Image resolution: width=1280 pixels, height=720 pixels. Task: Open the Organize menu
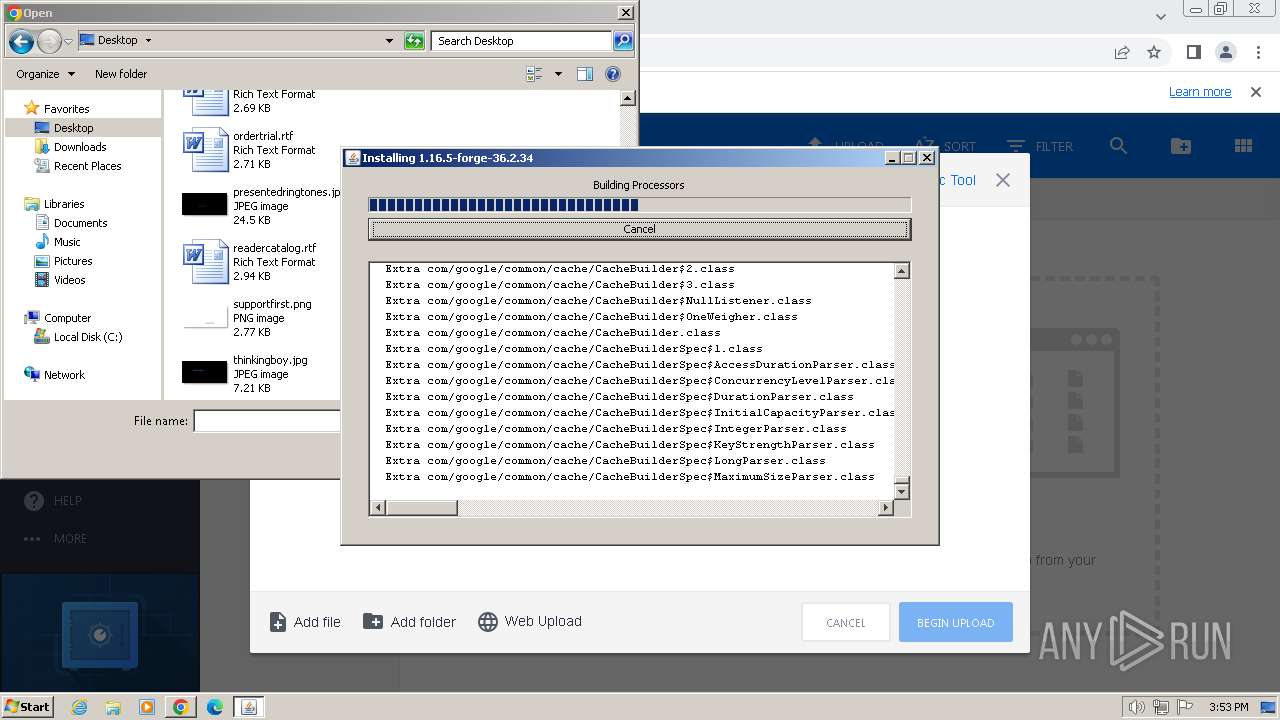tap(45, 74)
